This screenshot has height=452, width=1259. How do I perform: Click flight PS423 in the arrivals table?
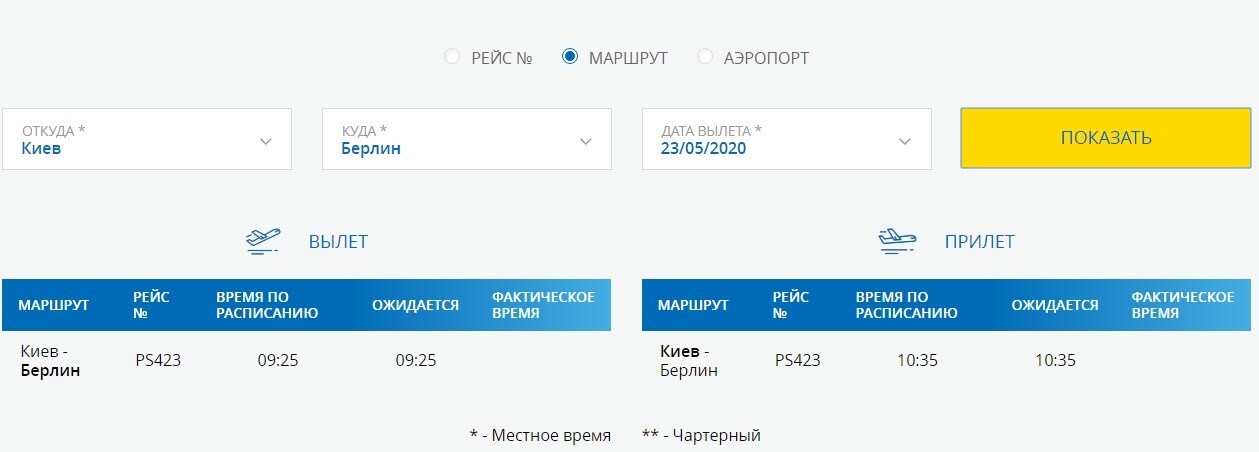pos(797,360)
